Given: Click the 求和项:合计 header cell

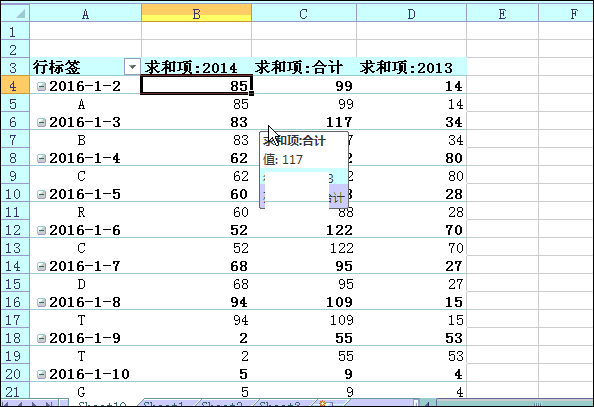Looking at the screenshot, I should (x=304, y=67).
